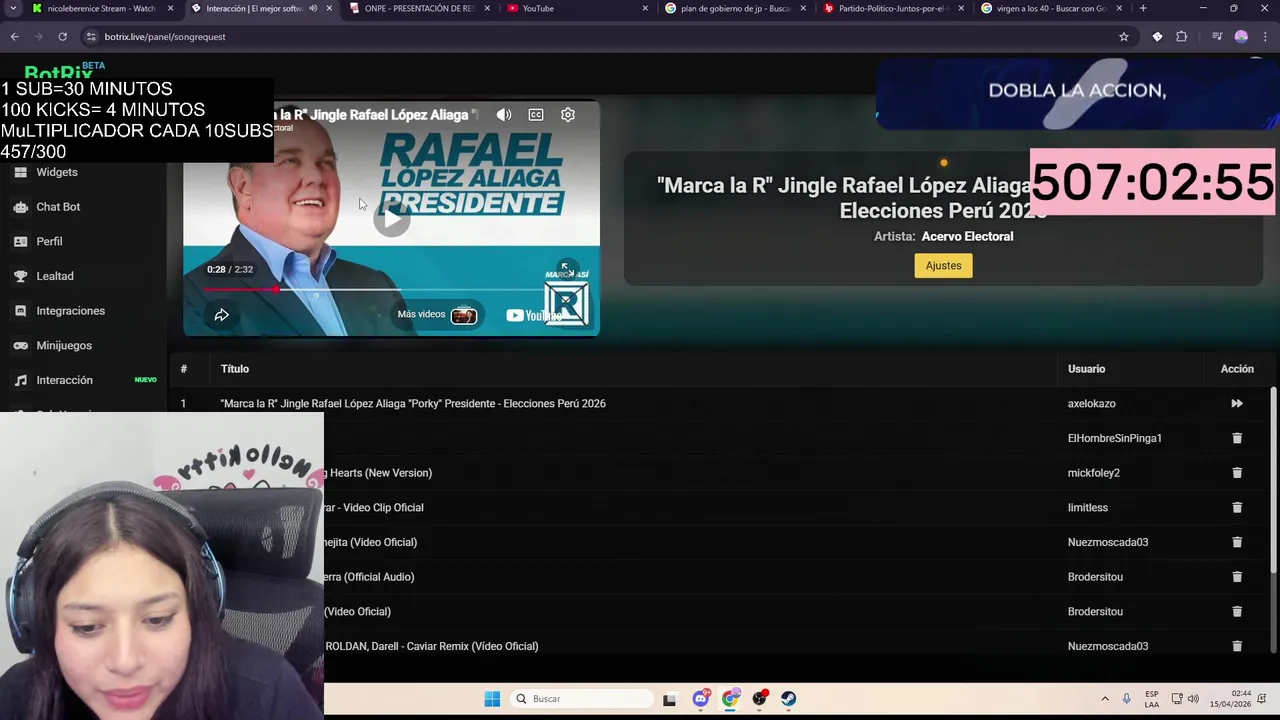Mute the embedded video volume
Image resolution: width=1280 pixels, height=720 pixels.
click(504, 115)
